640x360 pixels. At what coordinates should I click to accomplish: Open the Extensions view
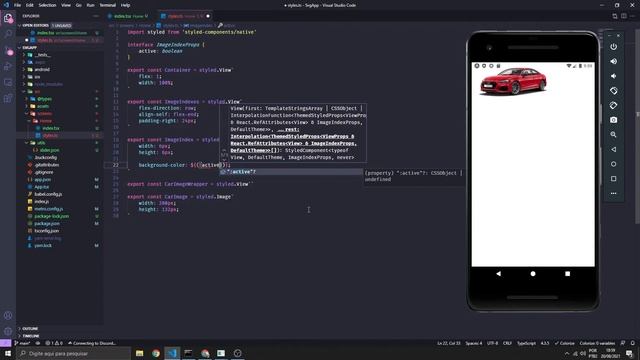[8, 98]
